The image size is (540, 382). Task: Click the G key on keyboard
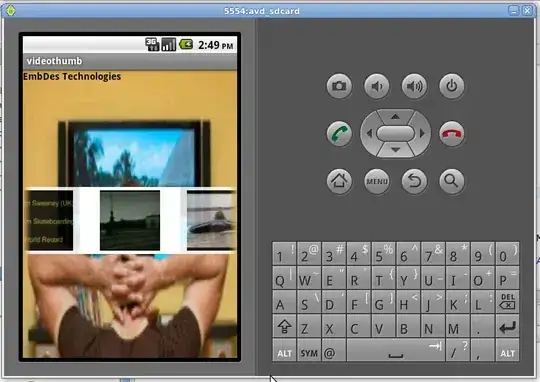(383, 302)
